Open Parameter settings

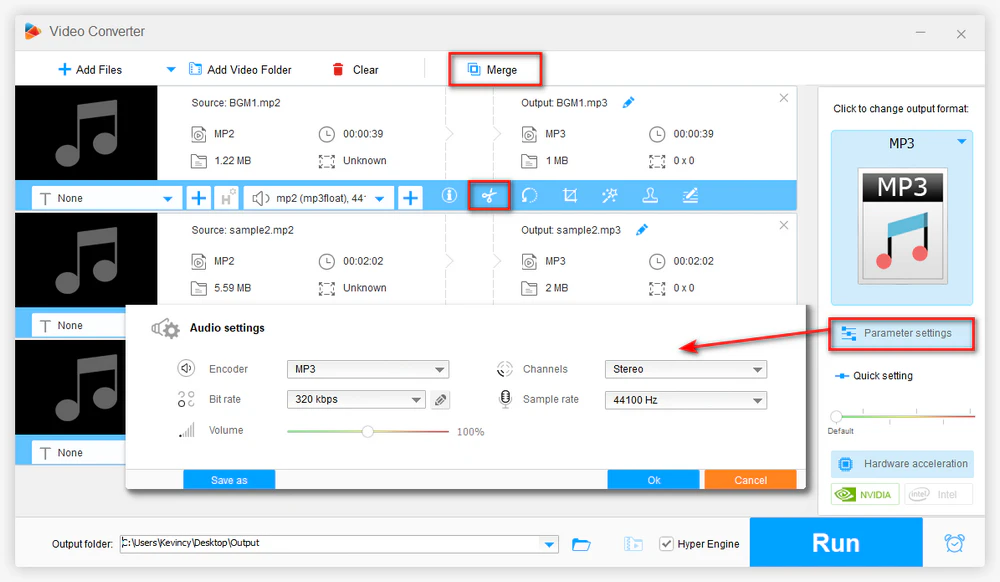[x=902, y=333]
